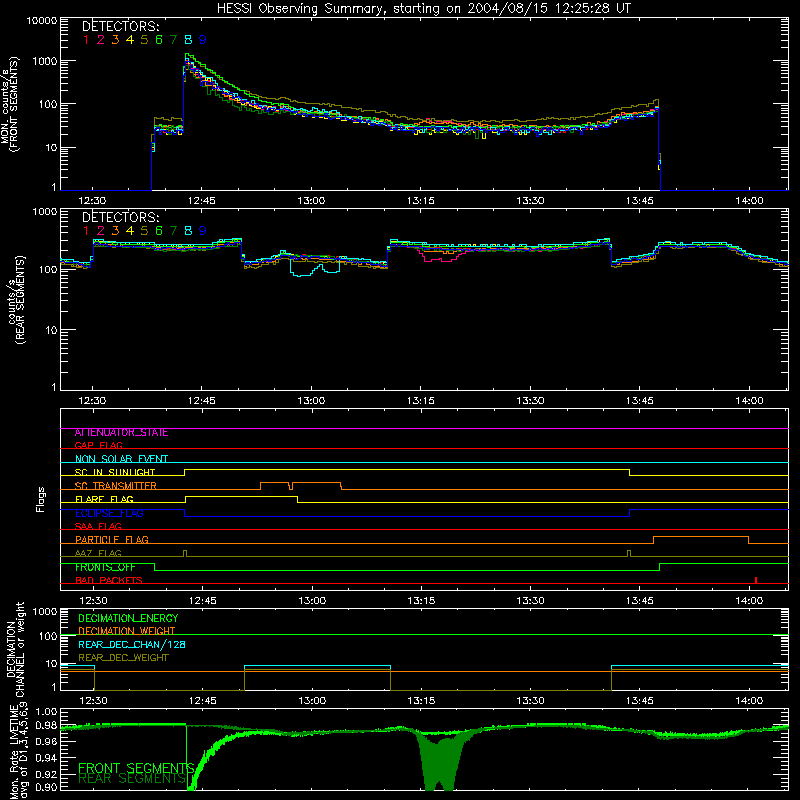Click the AAZ_FLAG label

[x=98, y=553]
